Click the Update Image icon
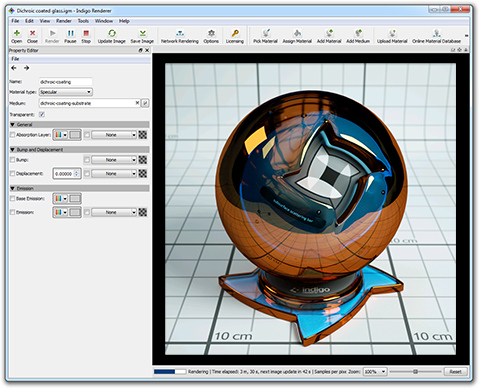480x389 pixels. coord(112,36)
